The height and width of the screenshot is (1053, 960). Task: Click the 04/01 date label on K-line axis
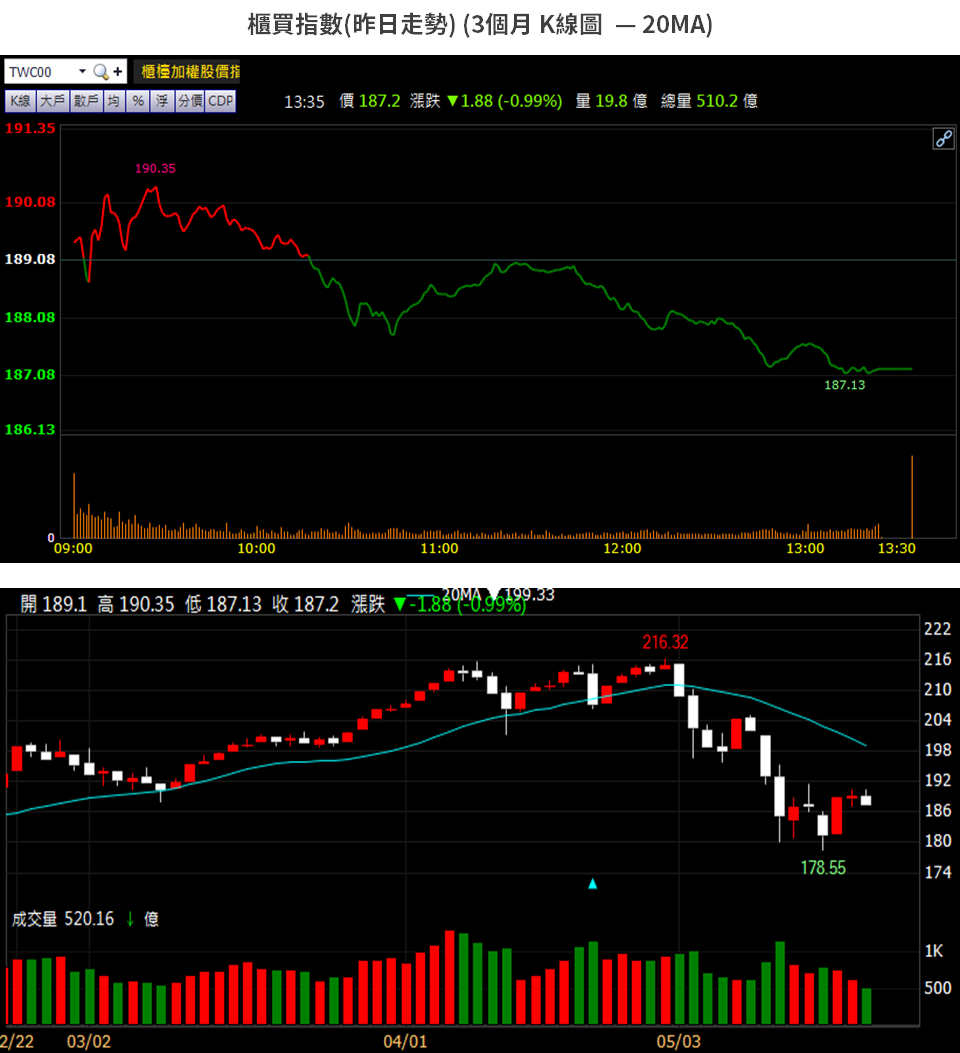[x=405, y=1042]
